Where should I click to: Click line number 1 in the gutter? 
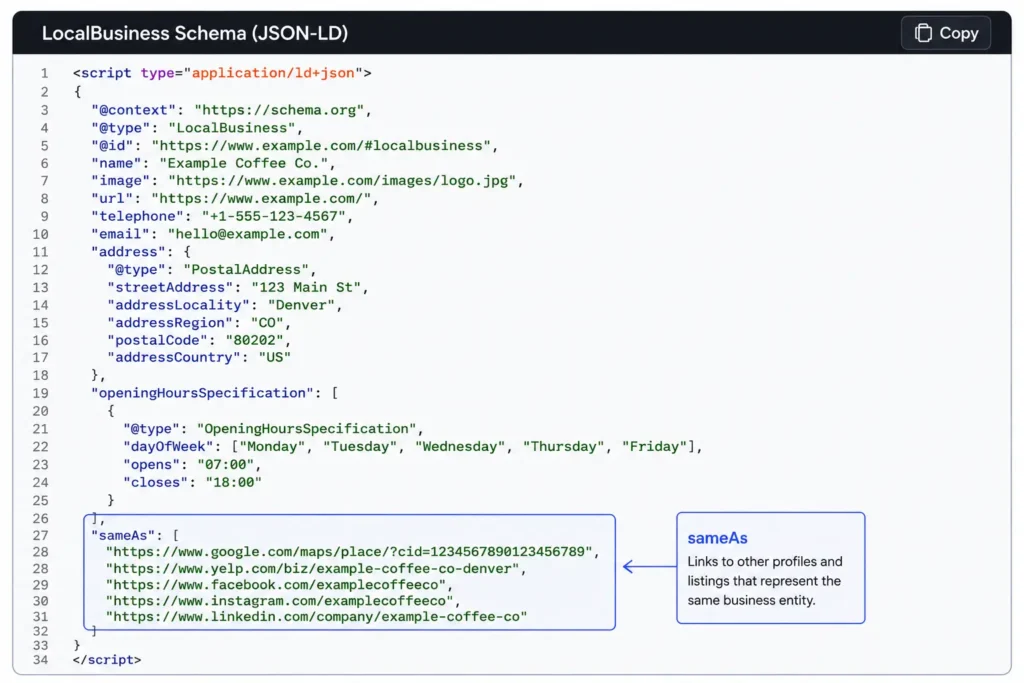44,73
